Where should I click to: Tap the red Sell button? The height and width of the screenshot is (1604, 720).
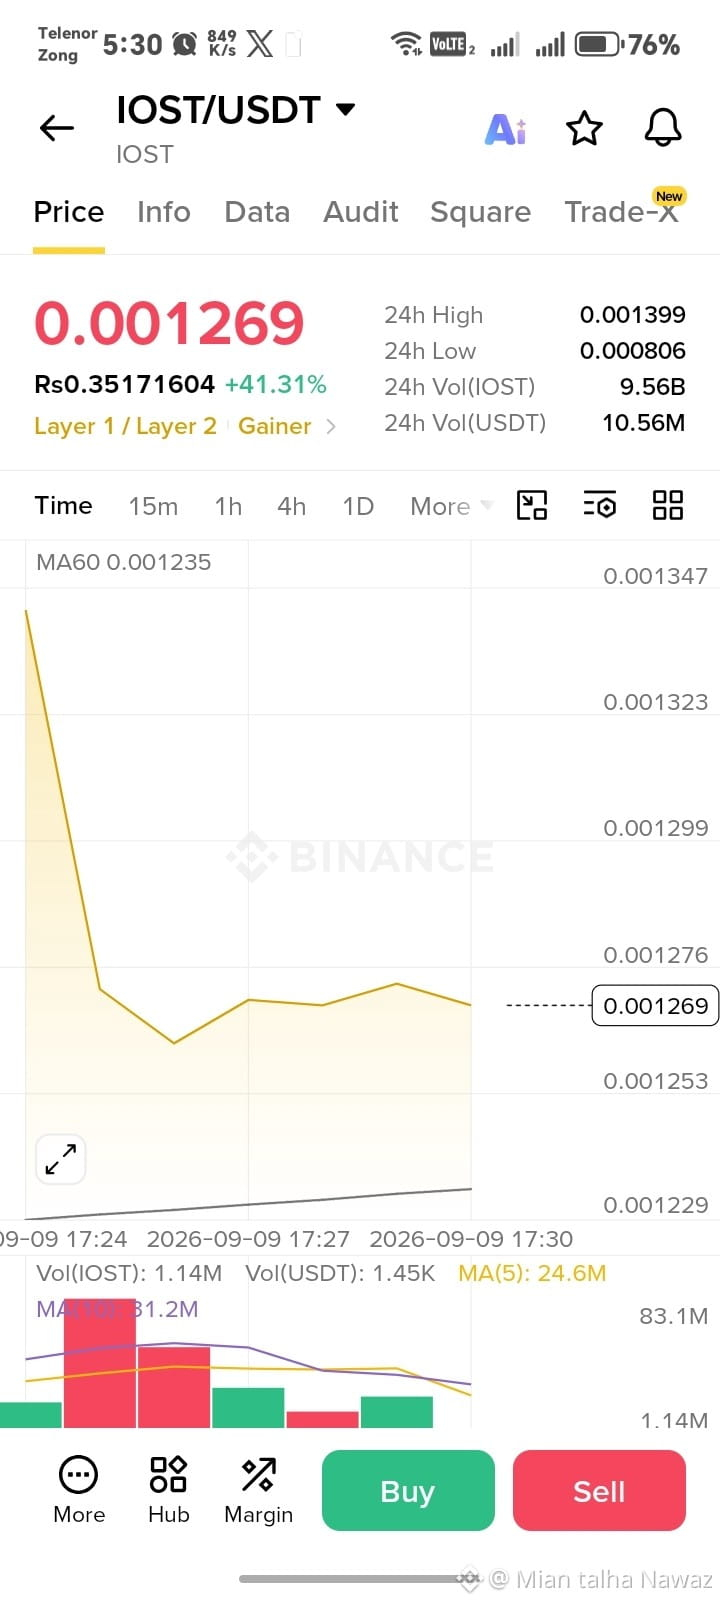pos(599,1490)
